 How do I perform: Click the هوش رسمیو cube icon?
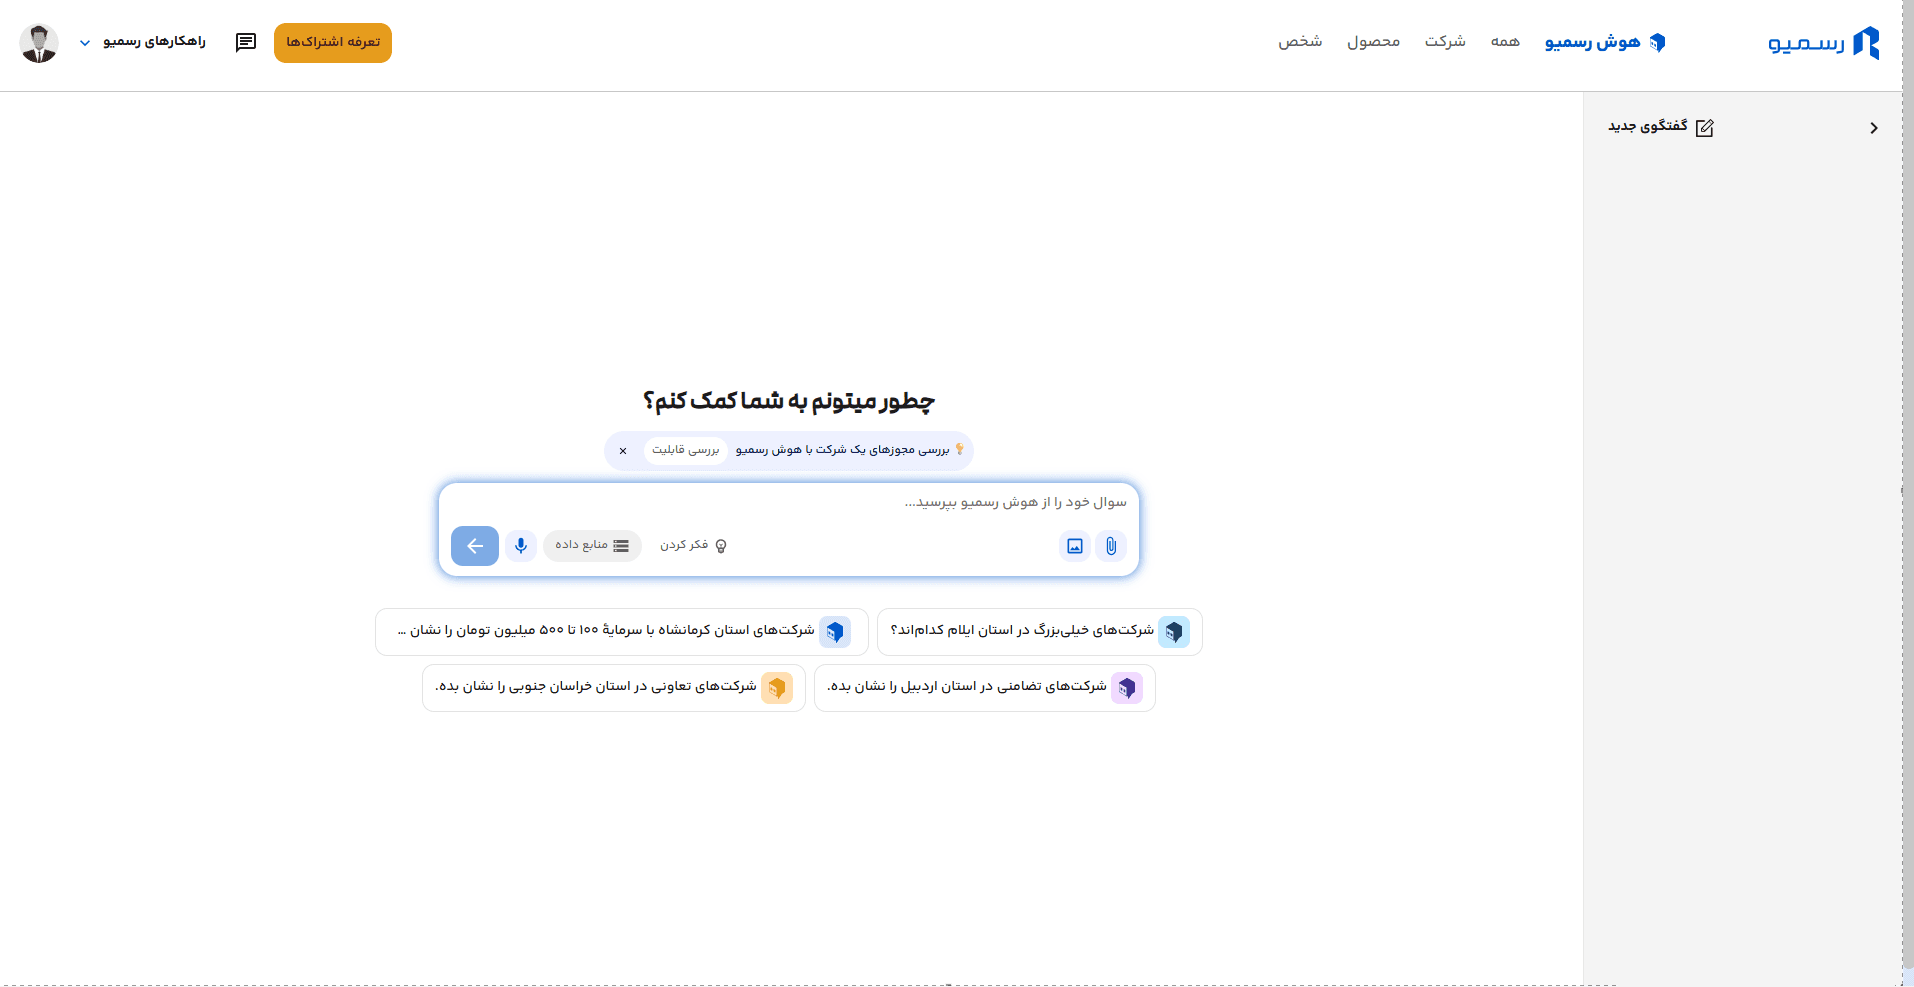pyautogui.click(x=1657, y=42)
